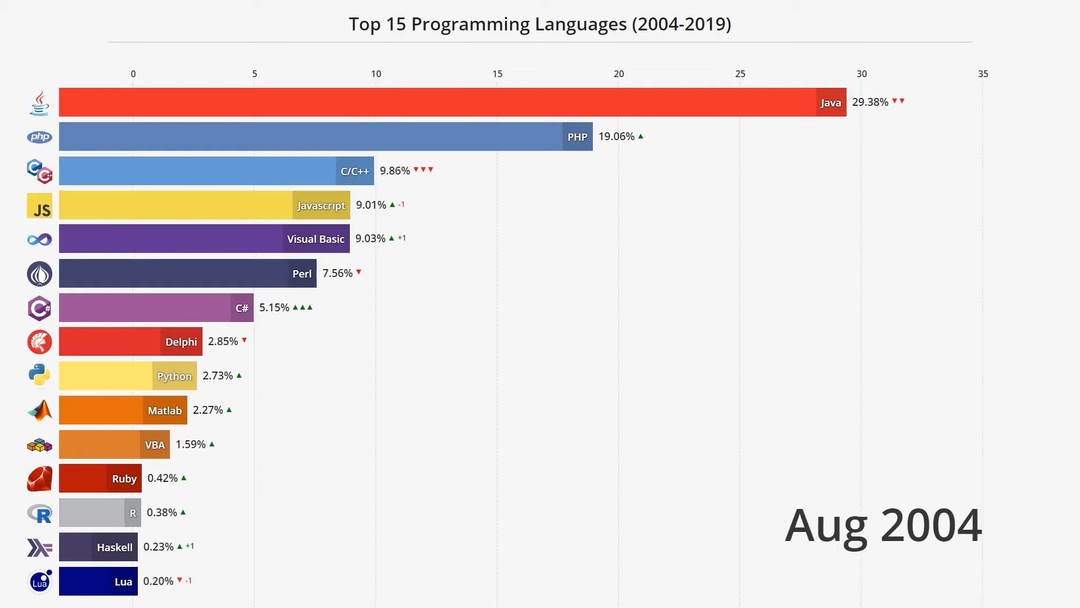Click the axis tick label 35
1080x608 pixels.
pos(983,74)
